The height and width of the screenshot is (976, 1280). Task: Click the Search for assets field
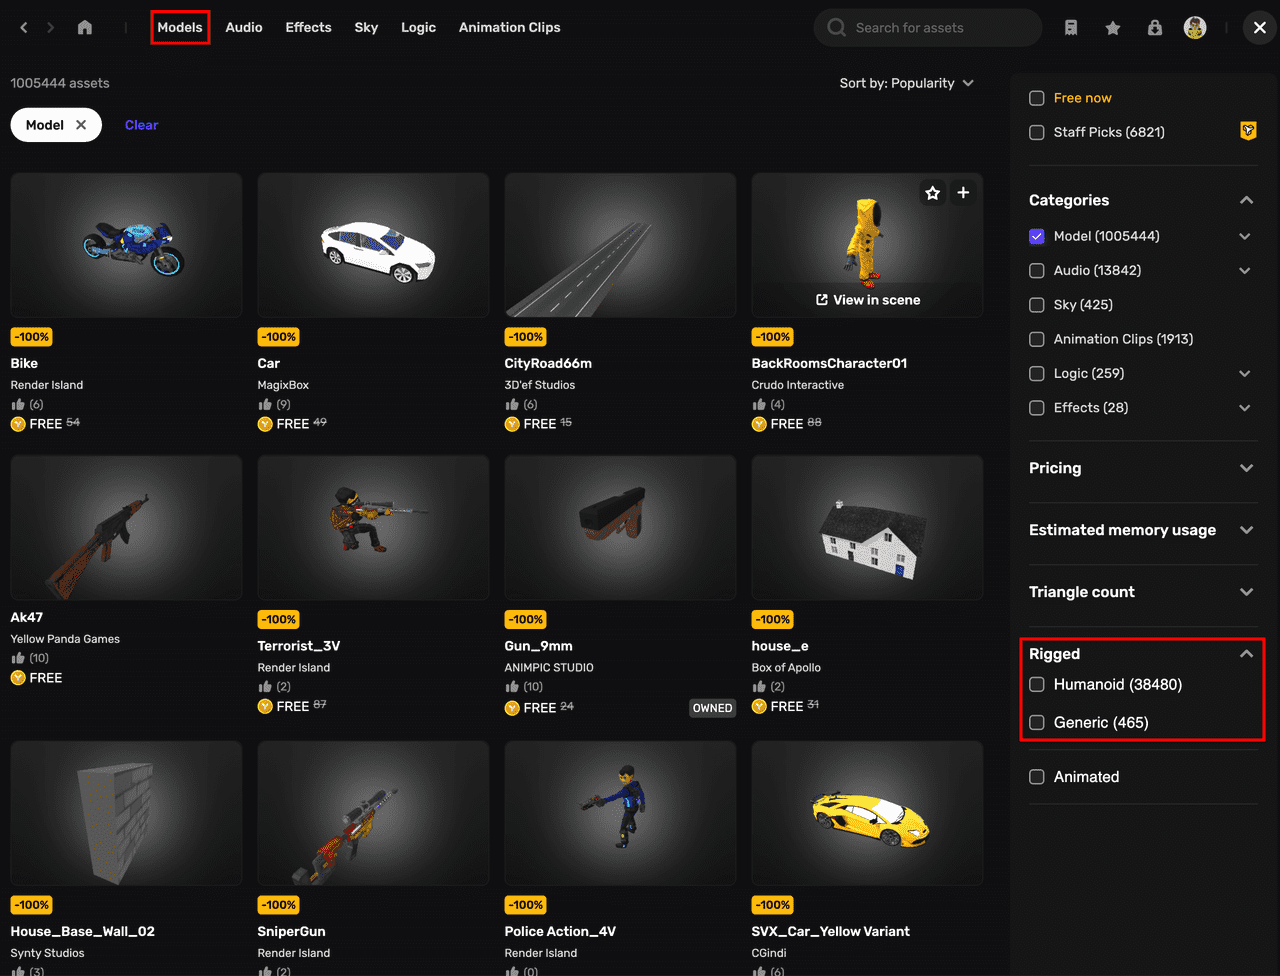tap(940, 28)
